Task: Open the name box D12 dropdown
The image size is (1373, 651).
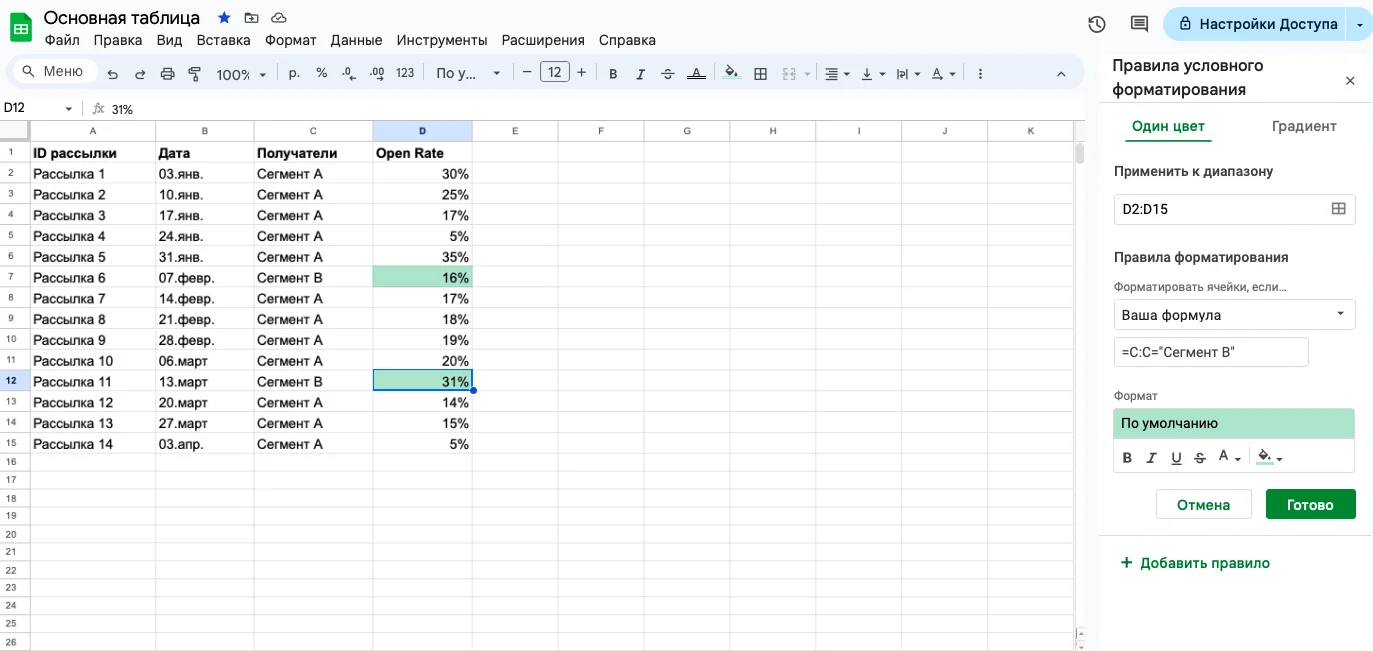Action: (69, 108)
